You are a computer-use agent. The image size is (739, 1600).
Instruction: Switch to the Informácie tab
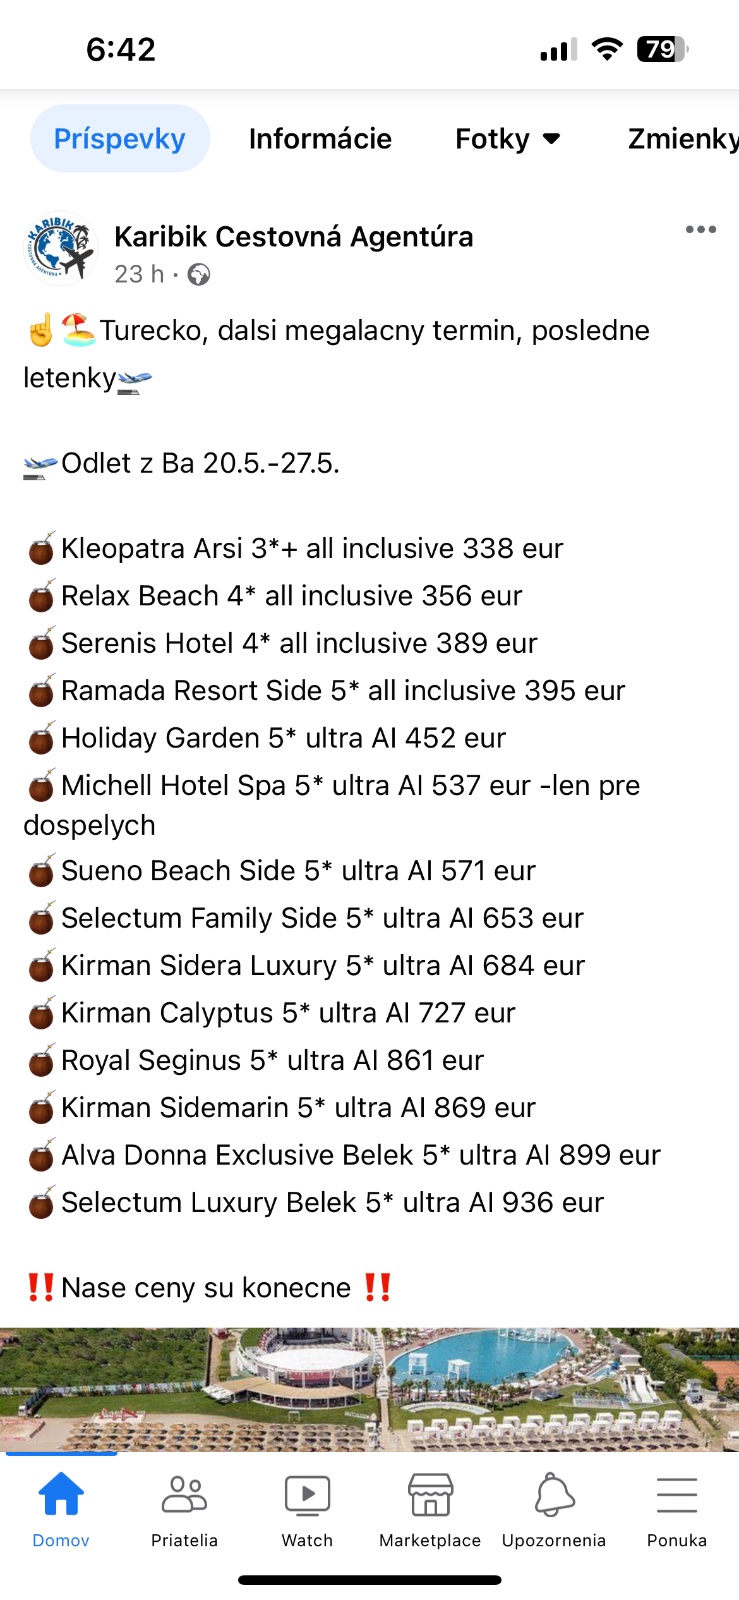pos(320,139)
